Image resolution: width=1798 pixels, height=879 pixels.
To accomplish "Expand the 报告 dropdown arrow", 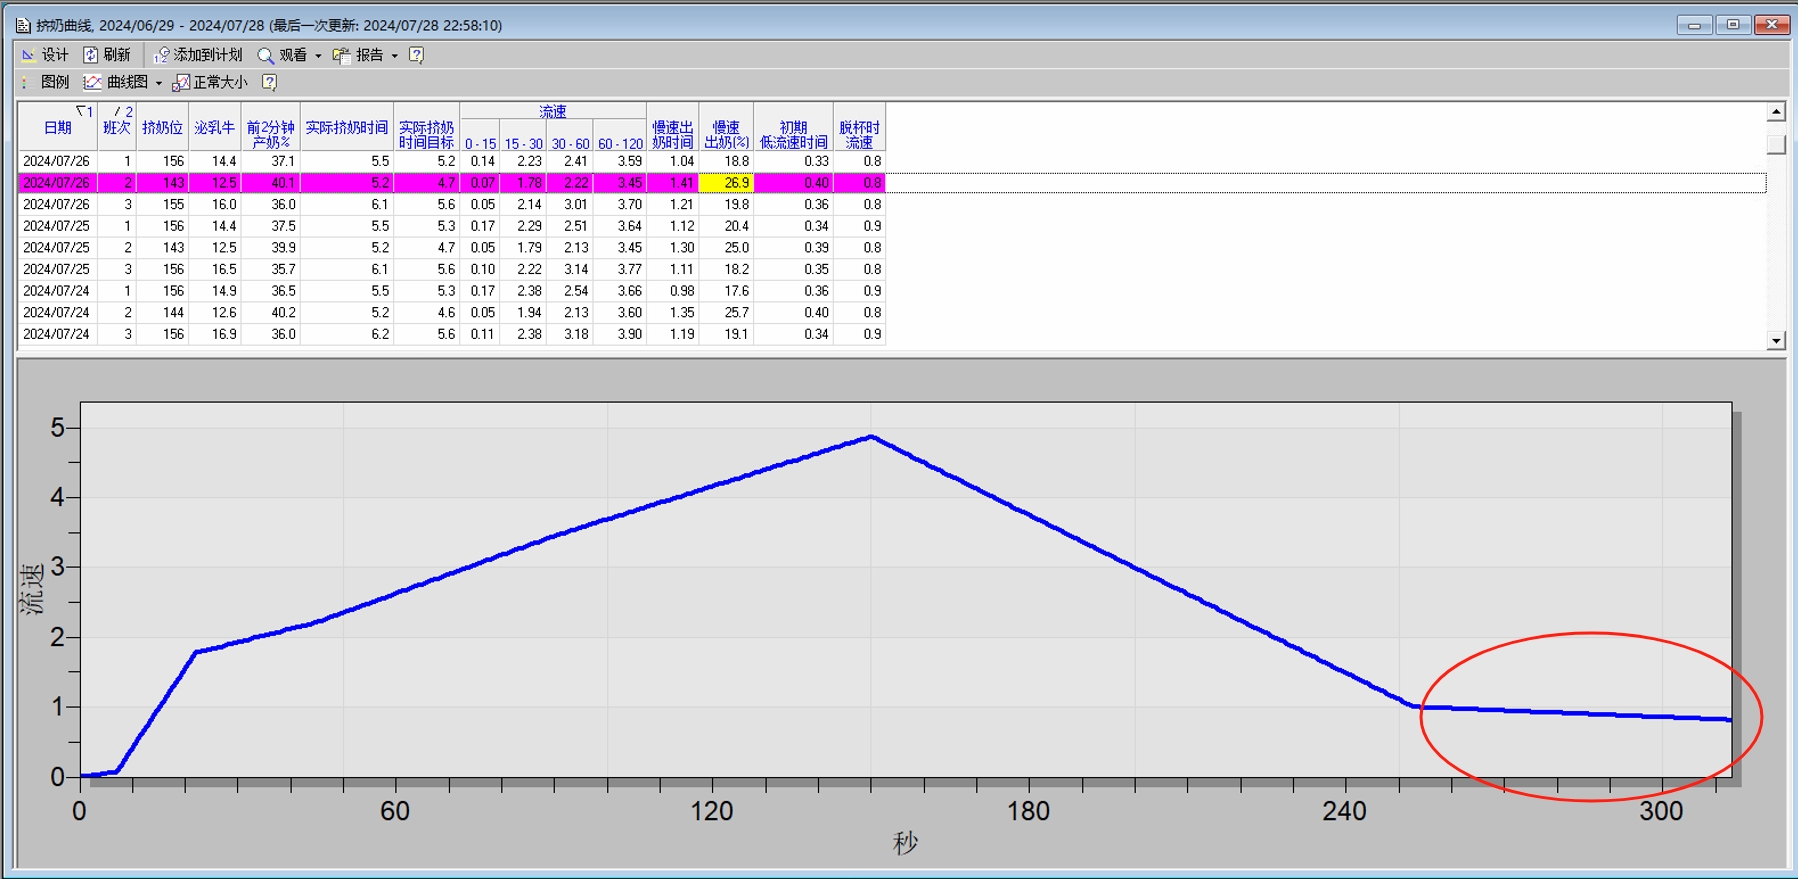I will tap(395, 56).
